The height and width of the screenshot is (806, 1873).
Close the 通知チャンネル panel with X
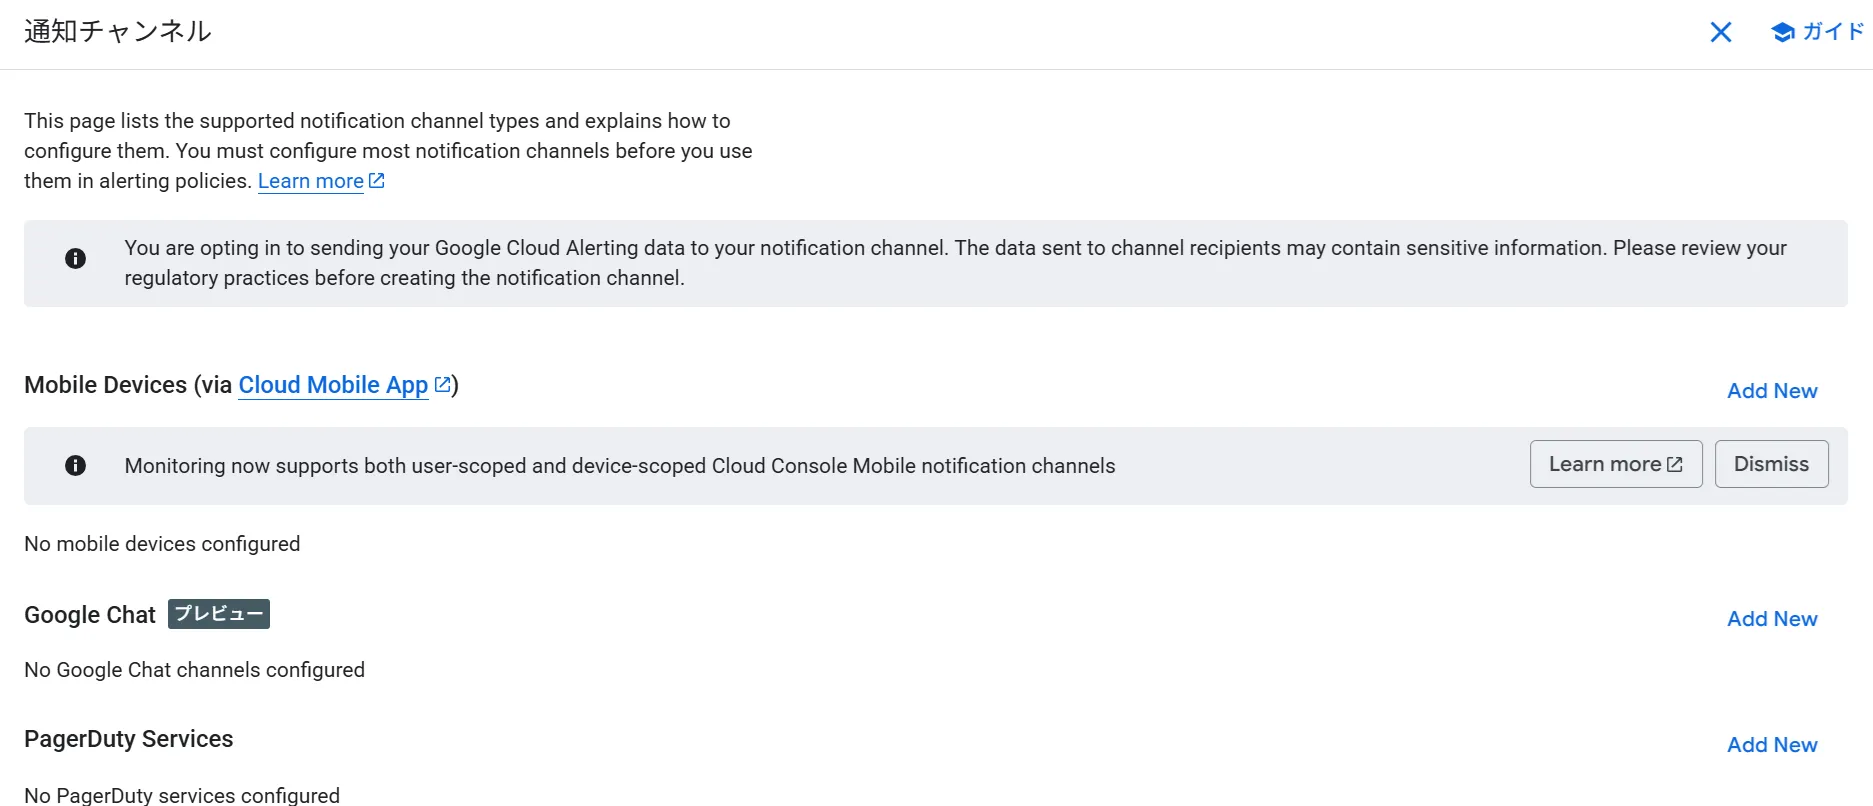[1721, 32]
